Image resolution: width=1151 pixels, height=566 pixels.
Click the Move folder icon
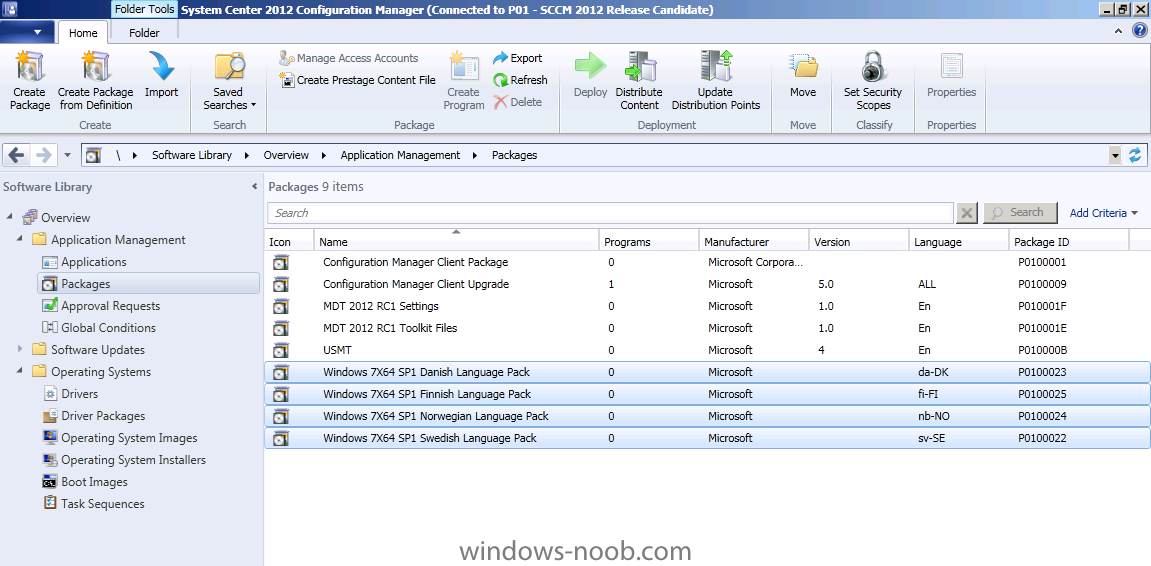tap(803, 66)
